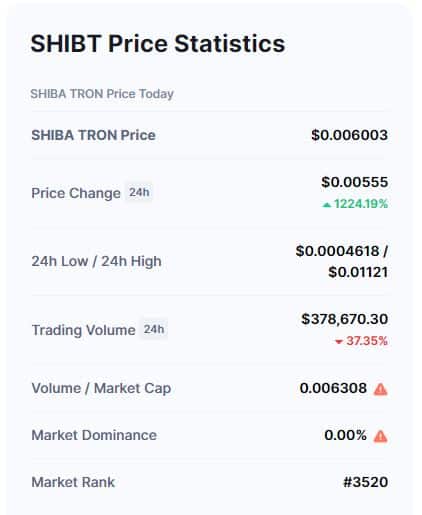This screenshot has height=515, width=422.
Task: Click the $0.006003 price value
Action: click(350, 135)
